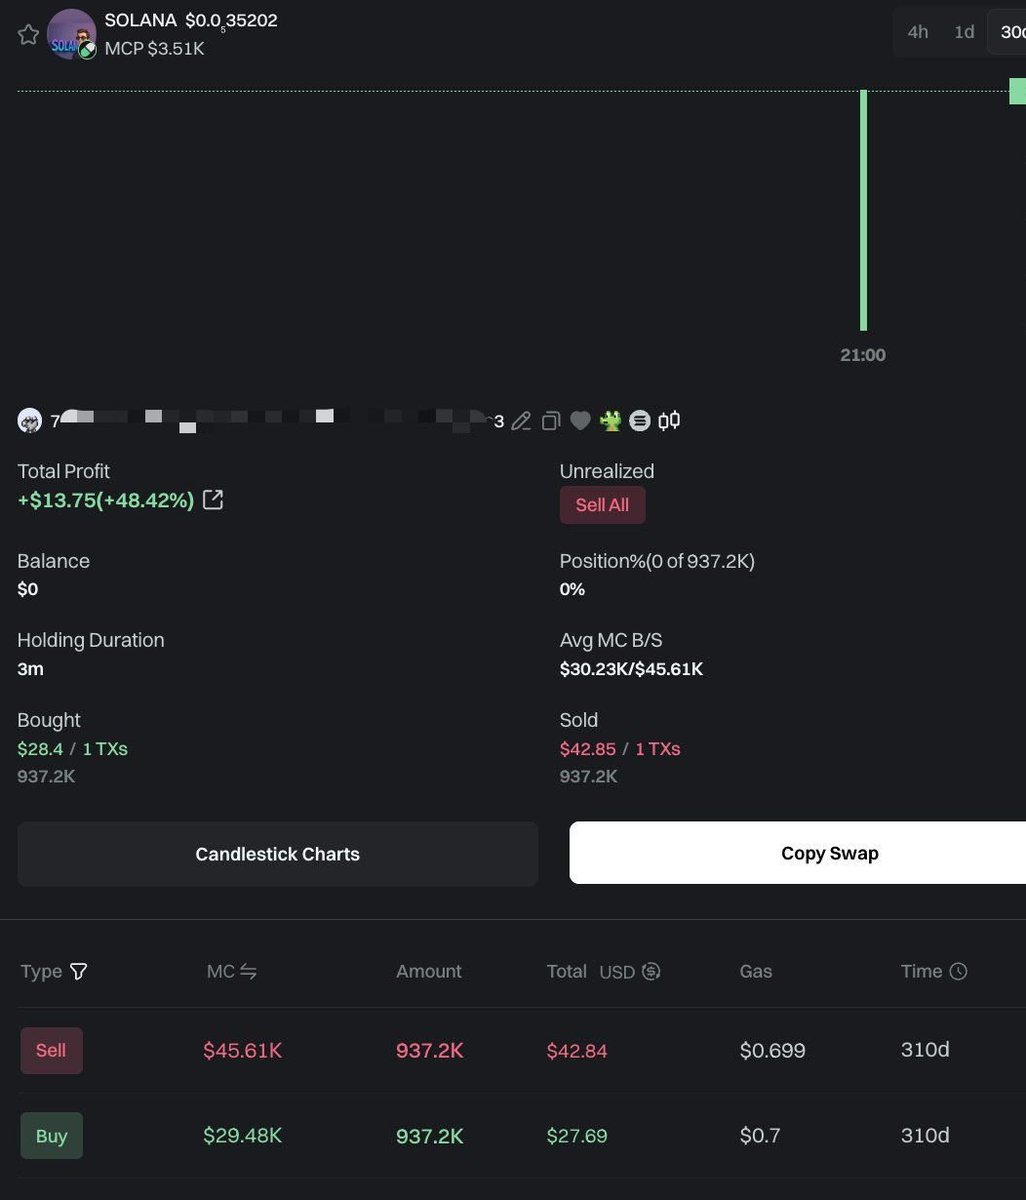Click the Sell transaction badge
This screenshot has width=1026, height=1200.
pos(51,1050)
